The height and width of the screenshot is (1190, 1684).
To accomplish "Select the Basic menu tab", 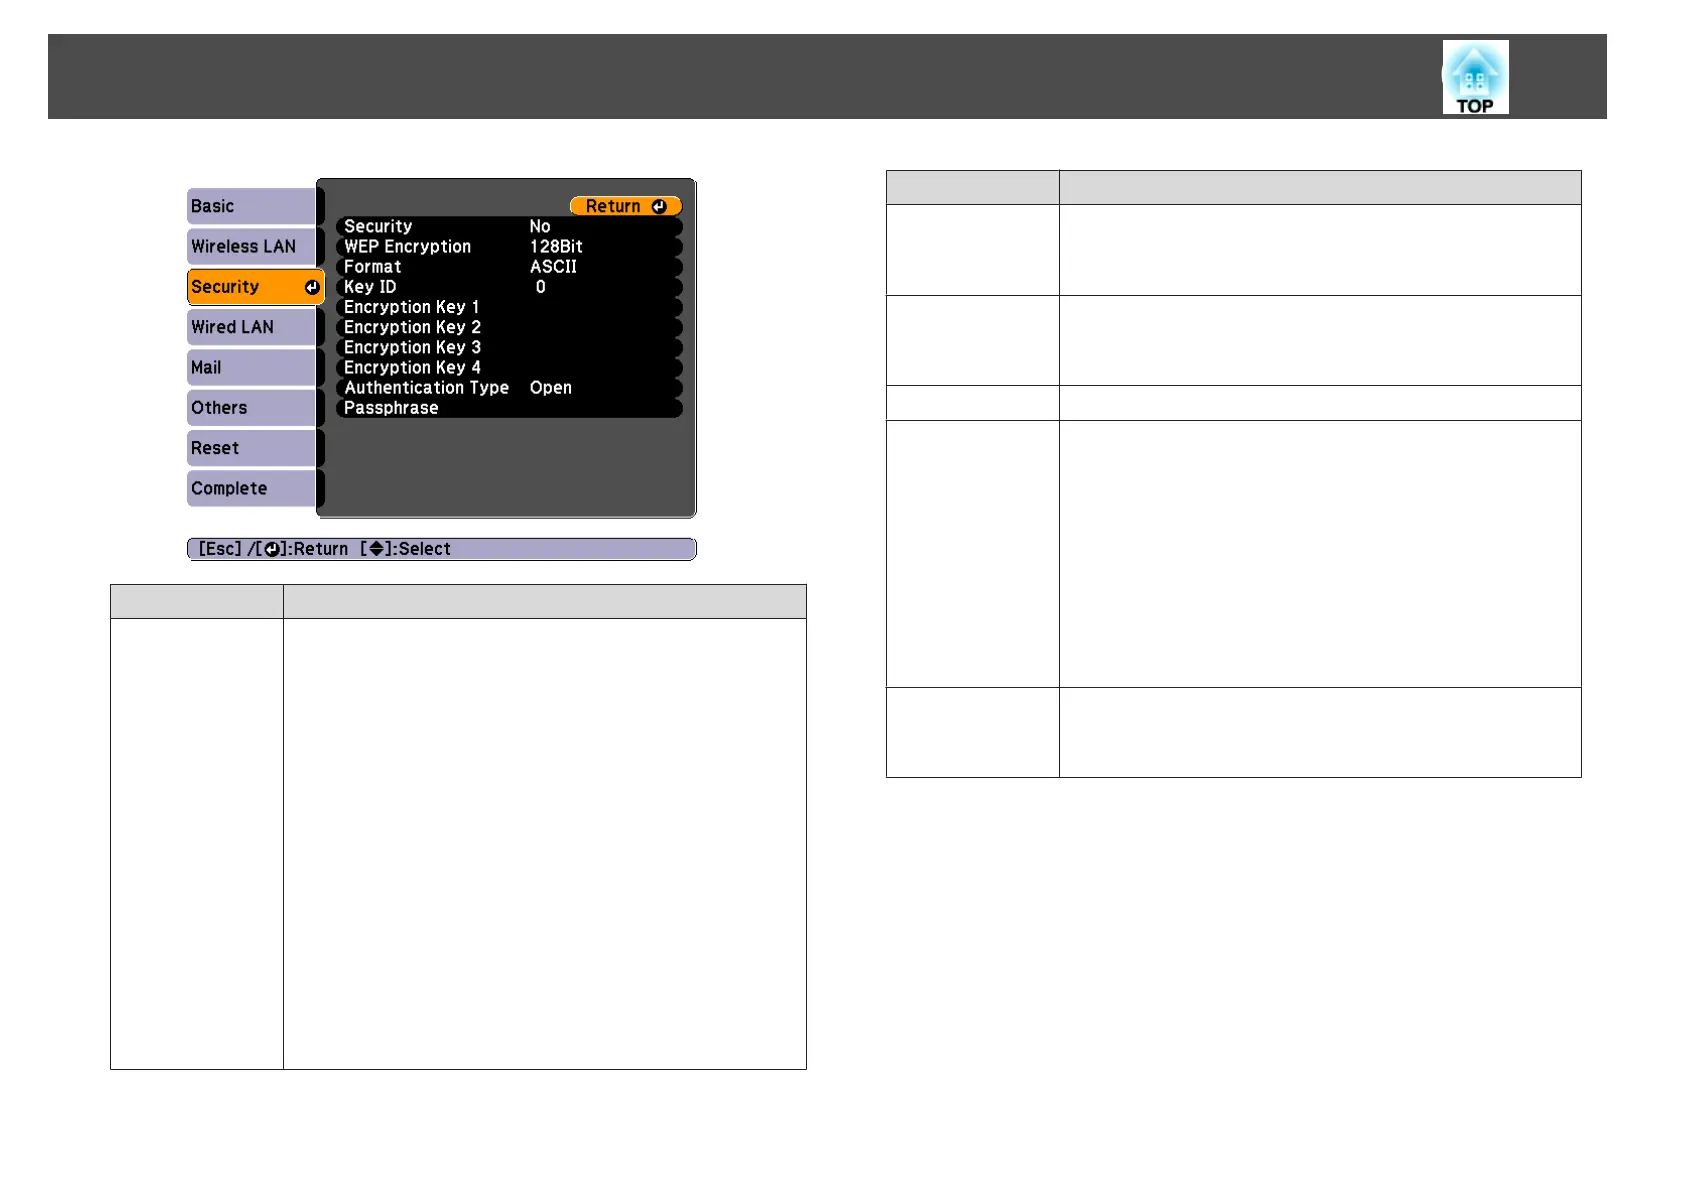I will tap(251, 206).
